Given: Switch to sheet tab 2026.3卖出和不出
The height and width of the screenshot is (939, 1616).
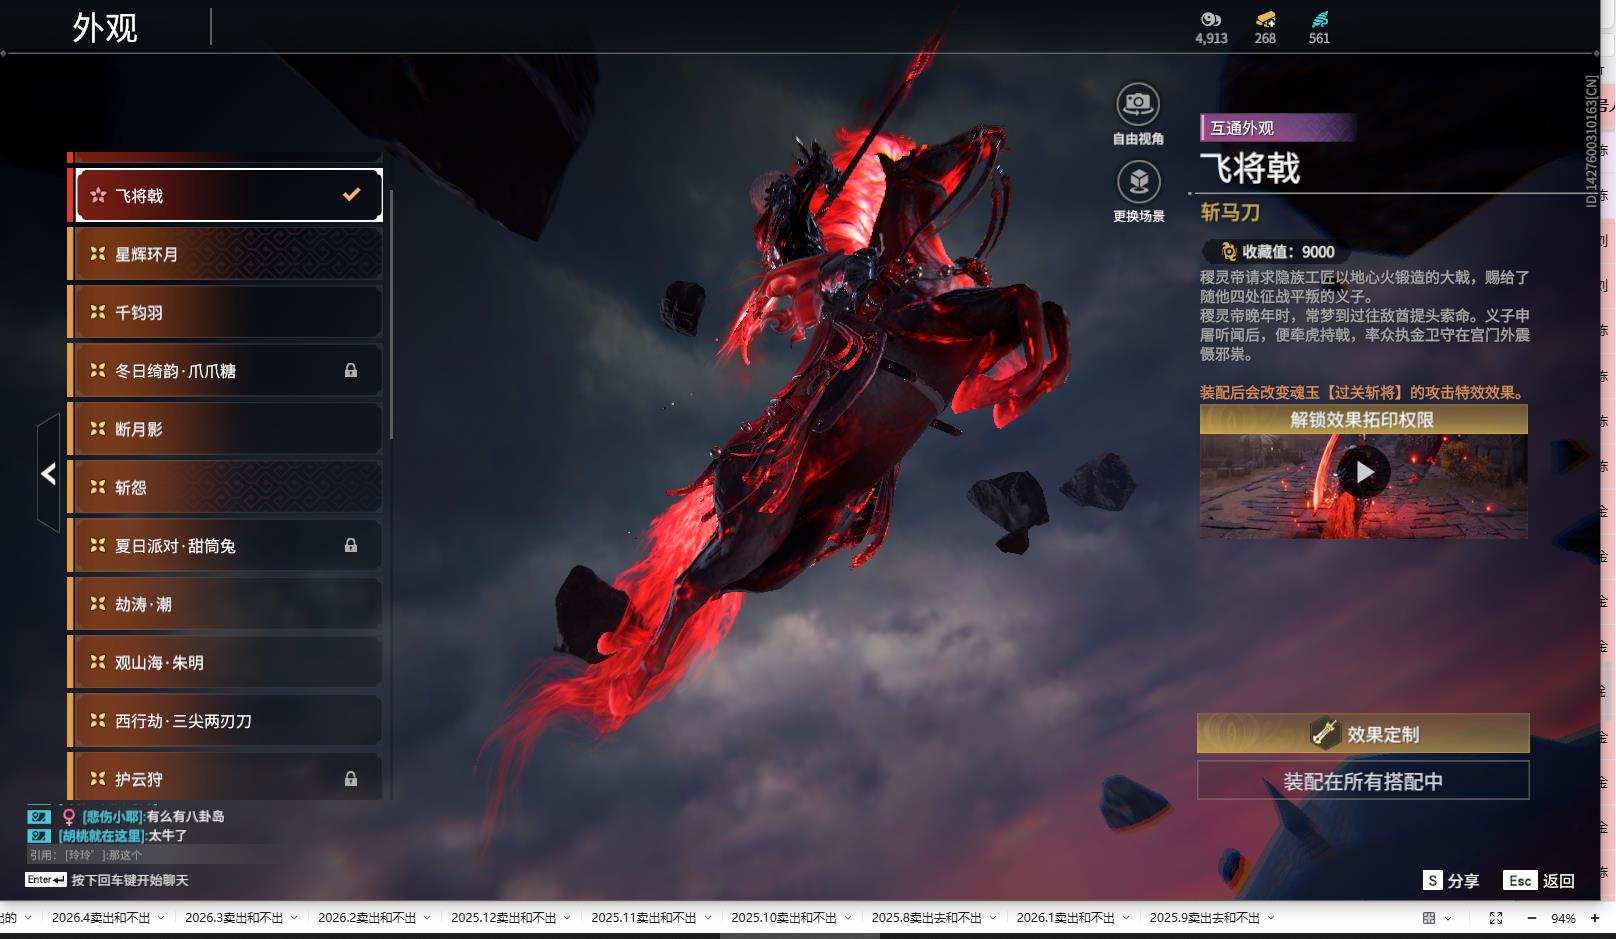Looking at the screenshot, I should tap(234, 918).
